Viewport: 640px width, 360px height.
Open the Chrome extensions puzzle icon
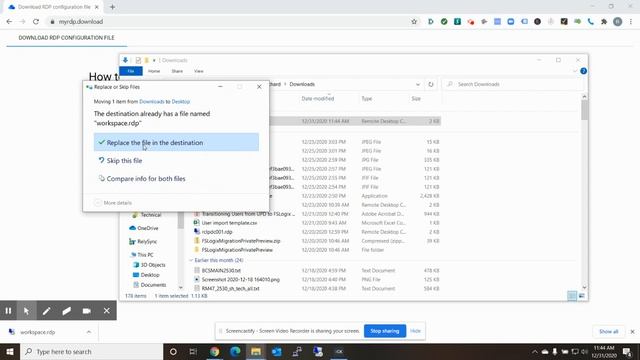tap(604, 22)
